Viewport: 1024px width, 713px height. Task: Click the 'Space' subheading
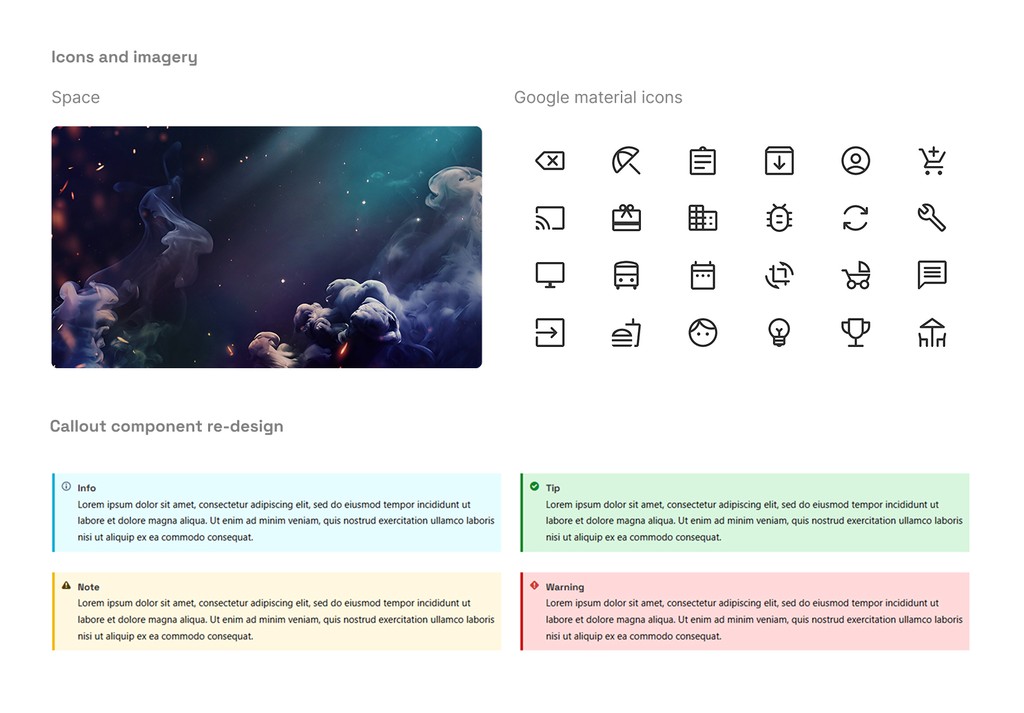coord(76,97)
